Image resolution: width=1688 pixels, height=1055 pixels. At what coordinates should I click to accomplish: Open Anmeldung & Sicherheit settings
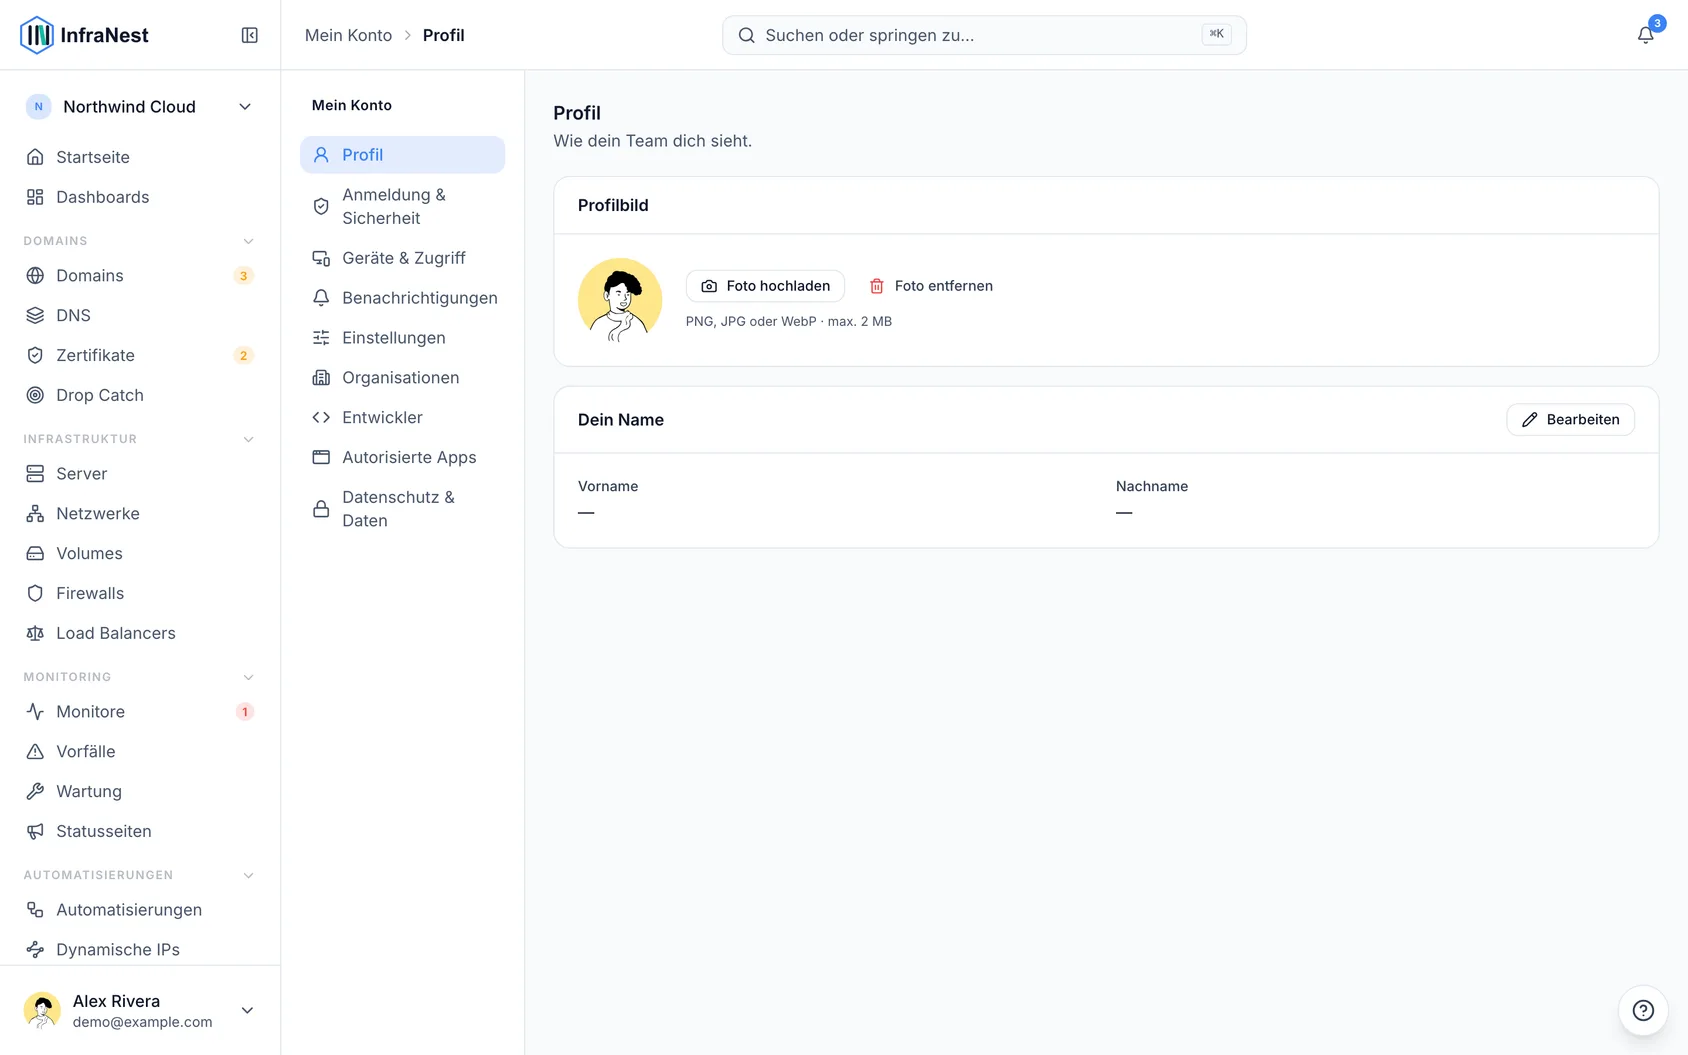(402, 206)
